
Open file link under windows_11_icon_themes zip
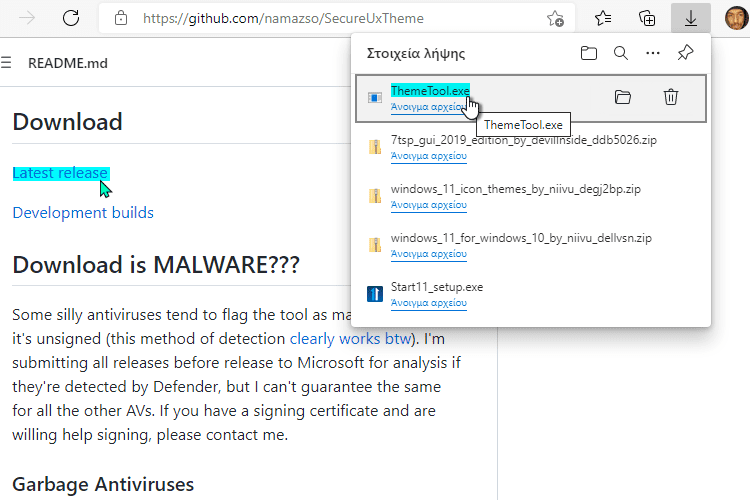click(429, 205)
